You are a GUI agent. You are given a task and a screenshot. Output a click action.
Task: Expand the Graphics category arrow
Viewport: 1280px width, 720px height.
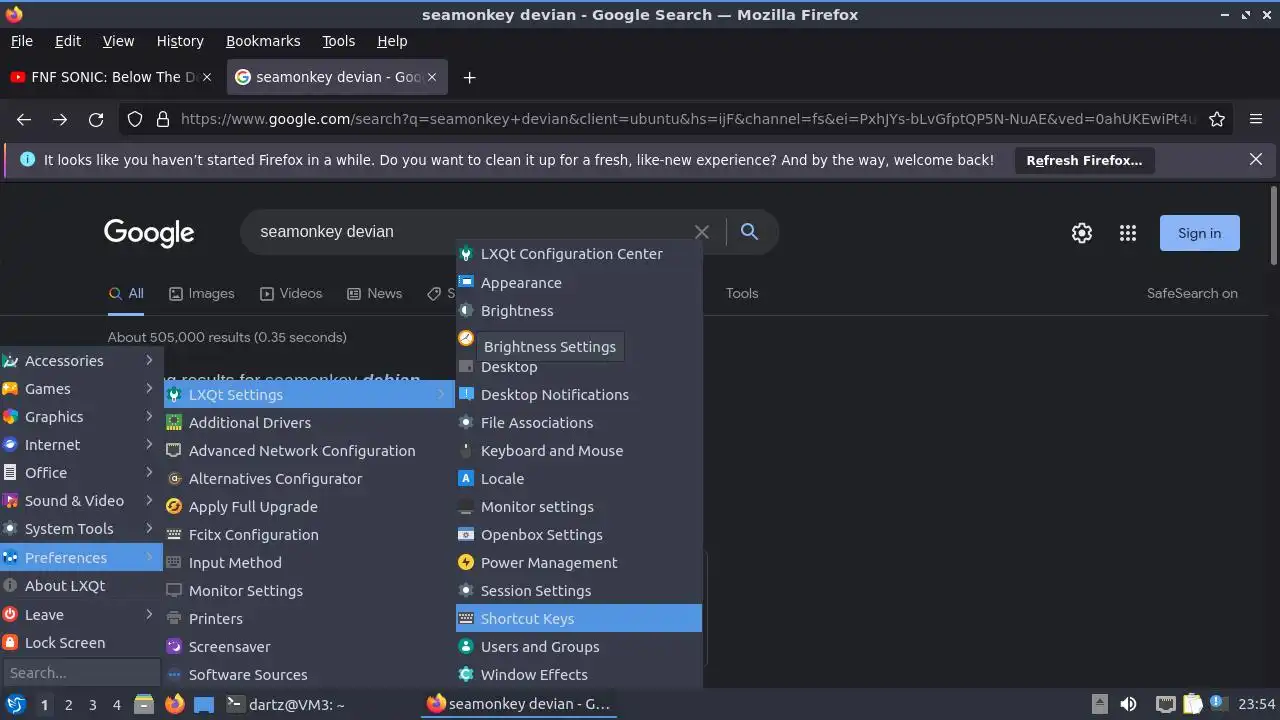point(149,416)
